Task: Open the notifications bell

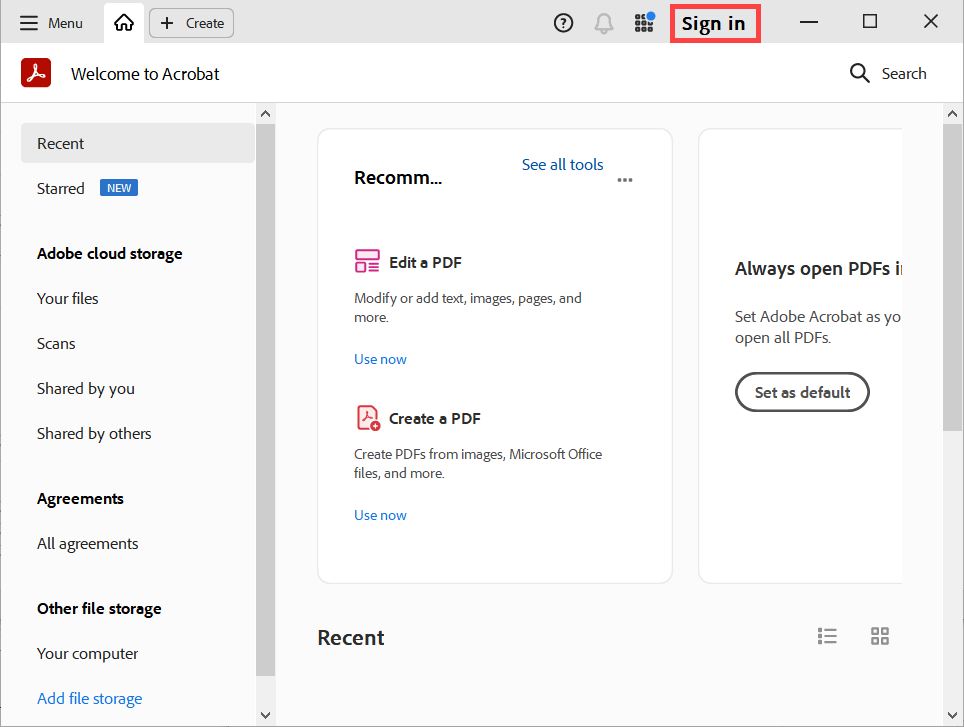Action: pyautogui.click(x=604, y=23)
